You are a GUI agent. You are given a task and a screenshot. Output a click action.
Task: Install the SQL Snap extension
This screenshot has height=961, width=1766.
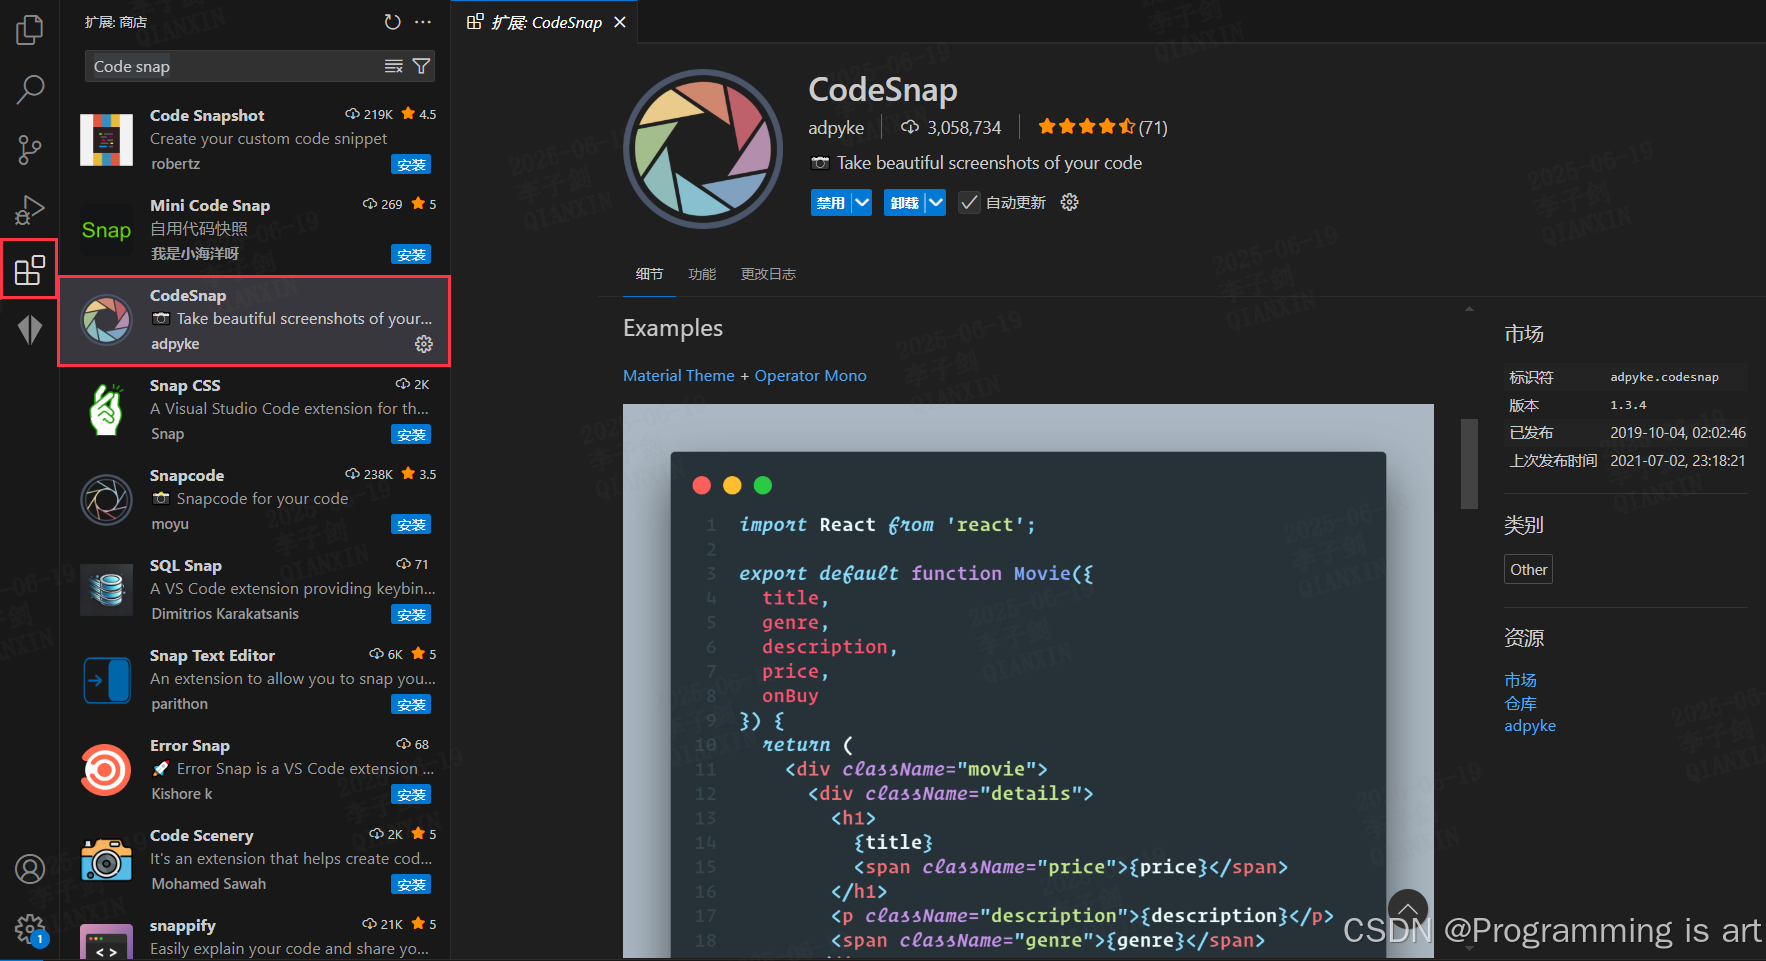(411, 615)
